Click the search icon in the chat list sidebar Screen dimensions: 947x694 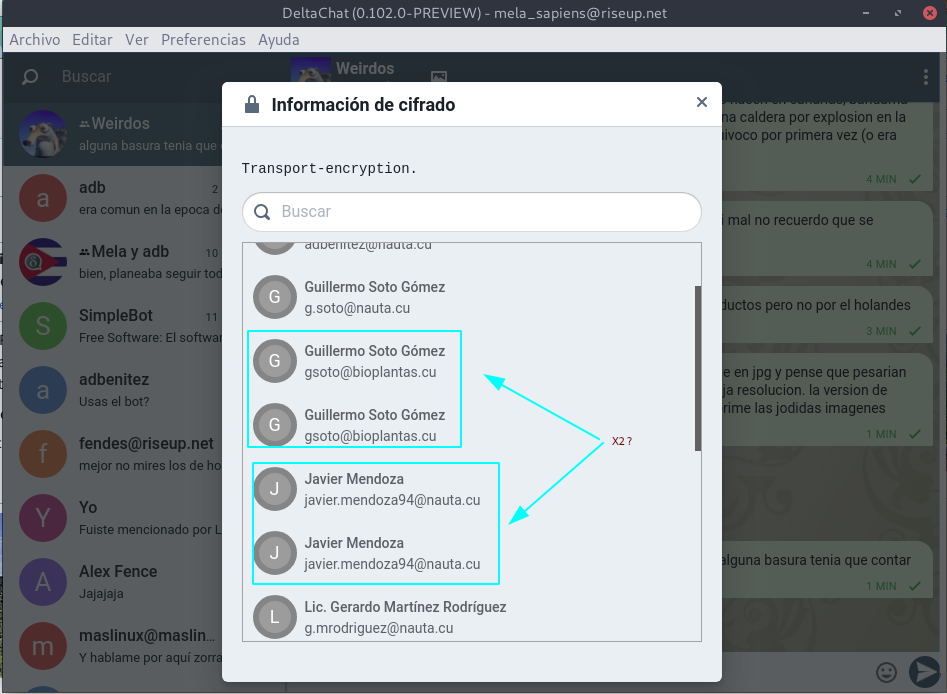(30, 77)
